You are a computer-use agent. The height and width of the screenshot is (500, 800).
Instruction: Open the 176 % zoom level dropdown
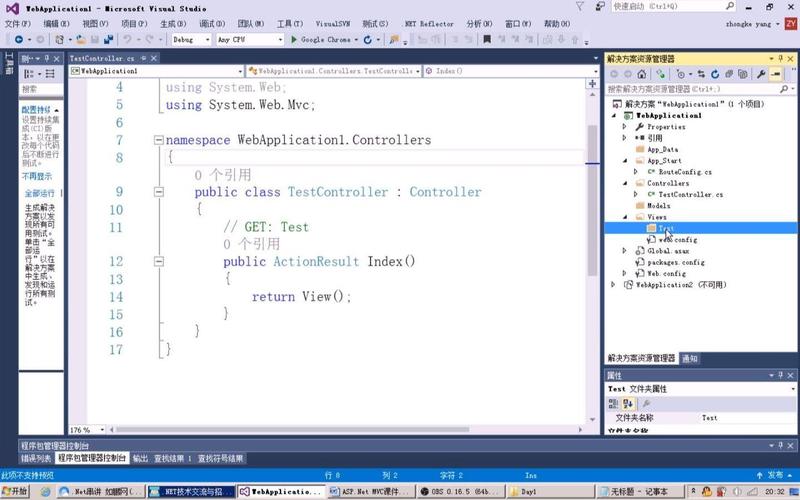click(102, 430)
